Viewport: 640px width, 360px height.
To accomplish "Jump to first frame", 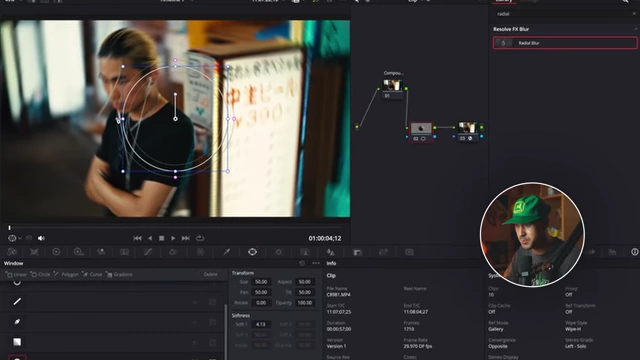I will point(138,238).
